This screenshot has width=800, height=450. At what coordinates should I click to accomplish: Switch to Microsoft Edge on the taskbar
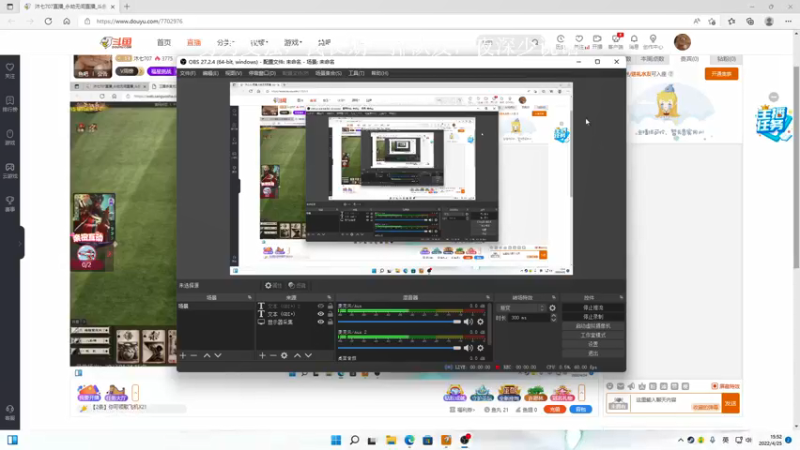click(x=409, y=440)
